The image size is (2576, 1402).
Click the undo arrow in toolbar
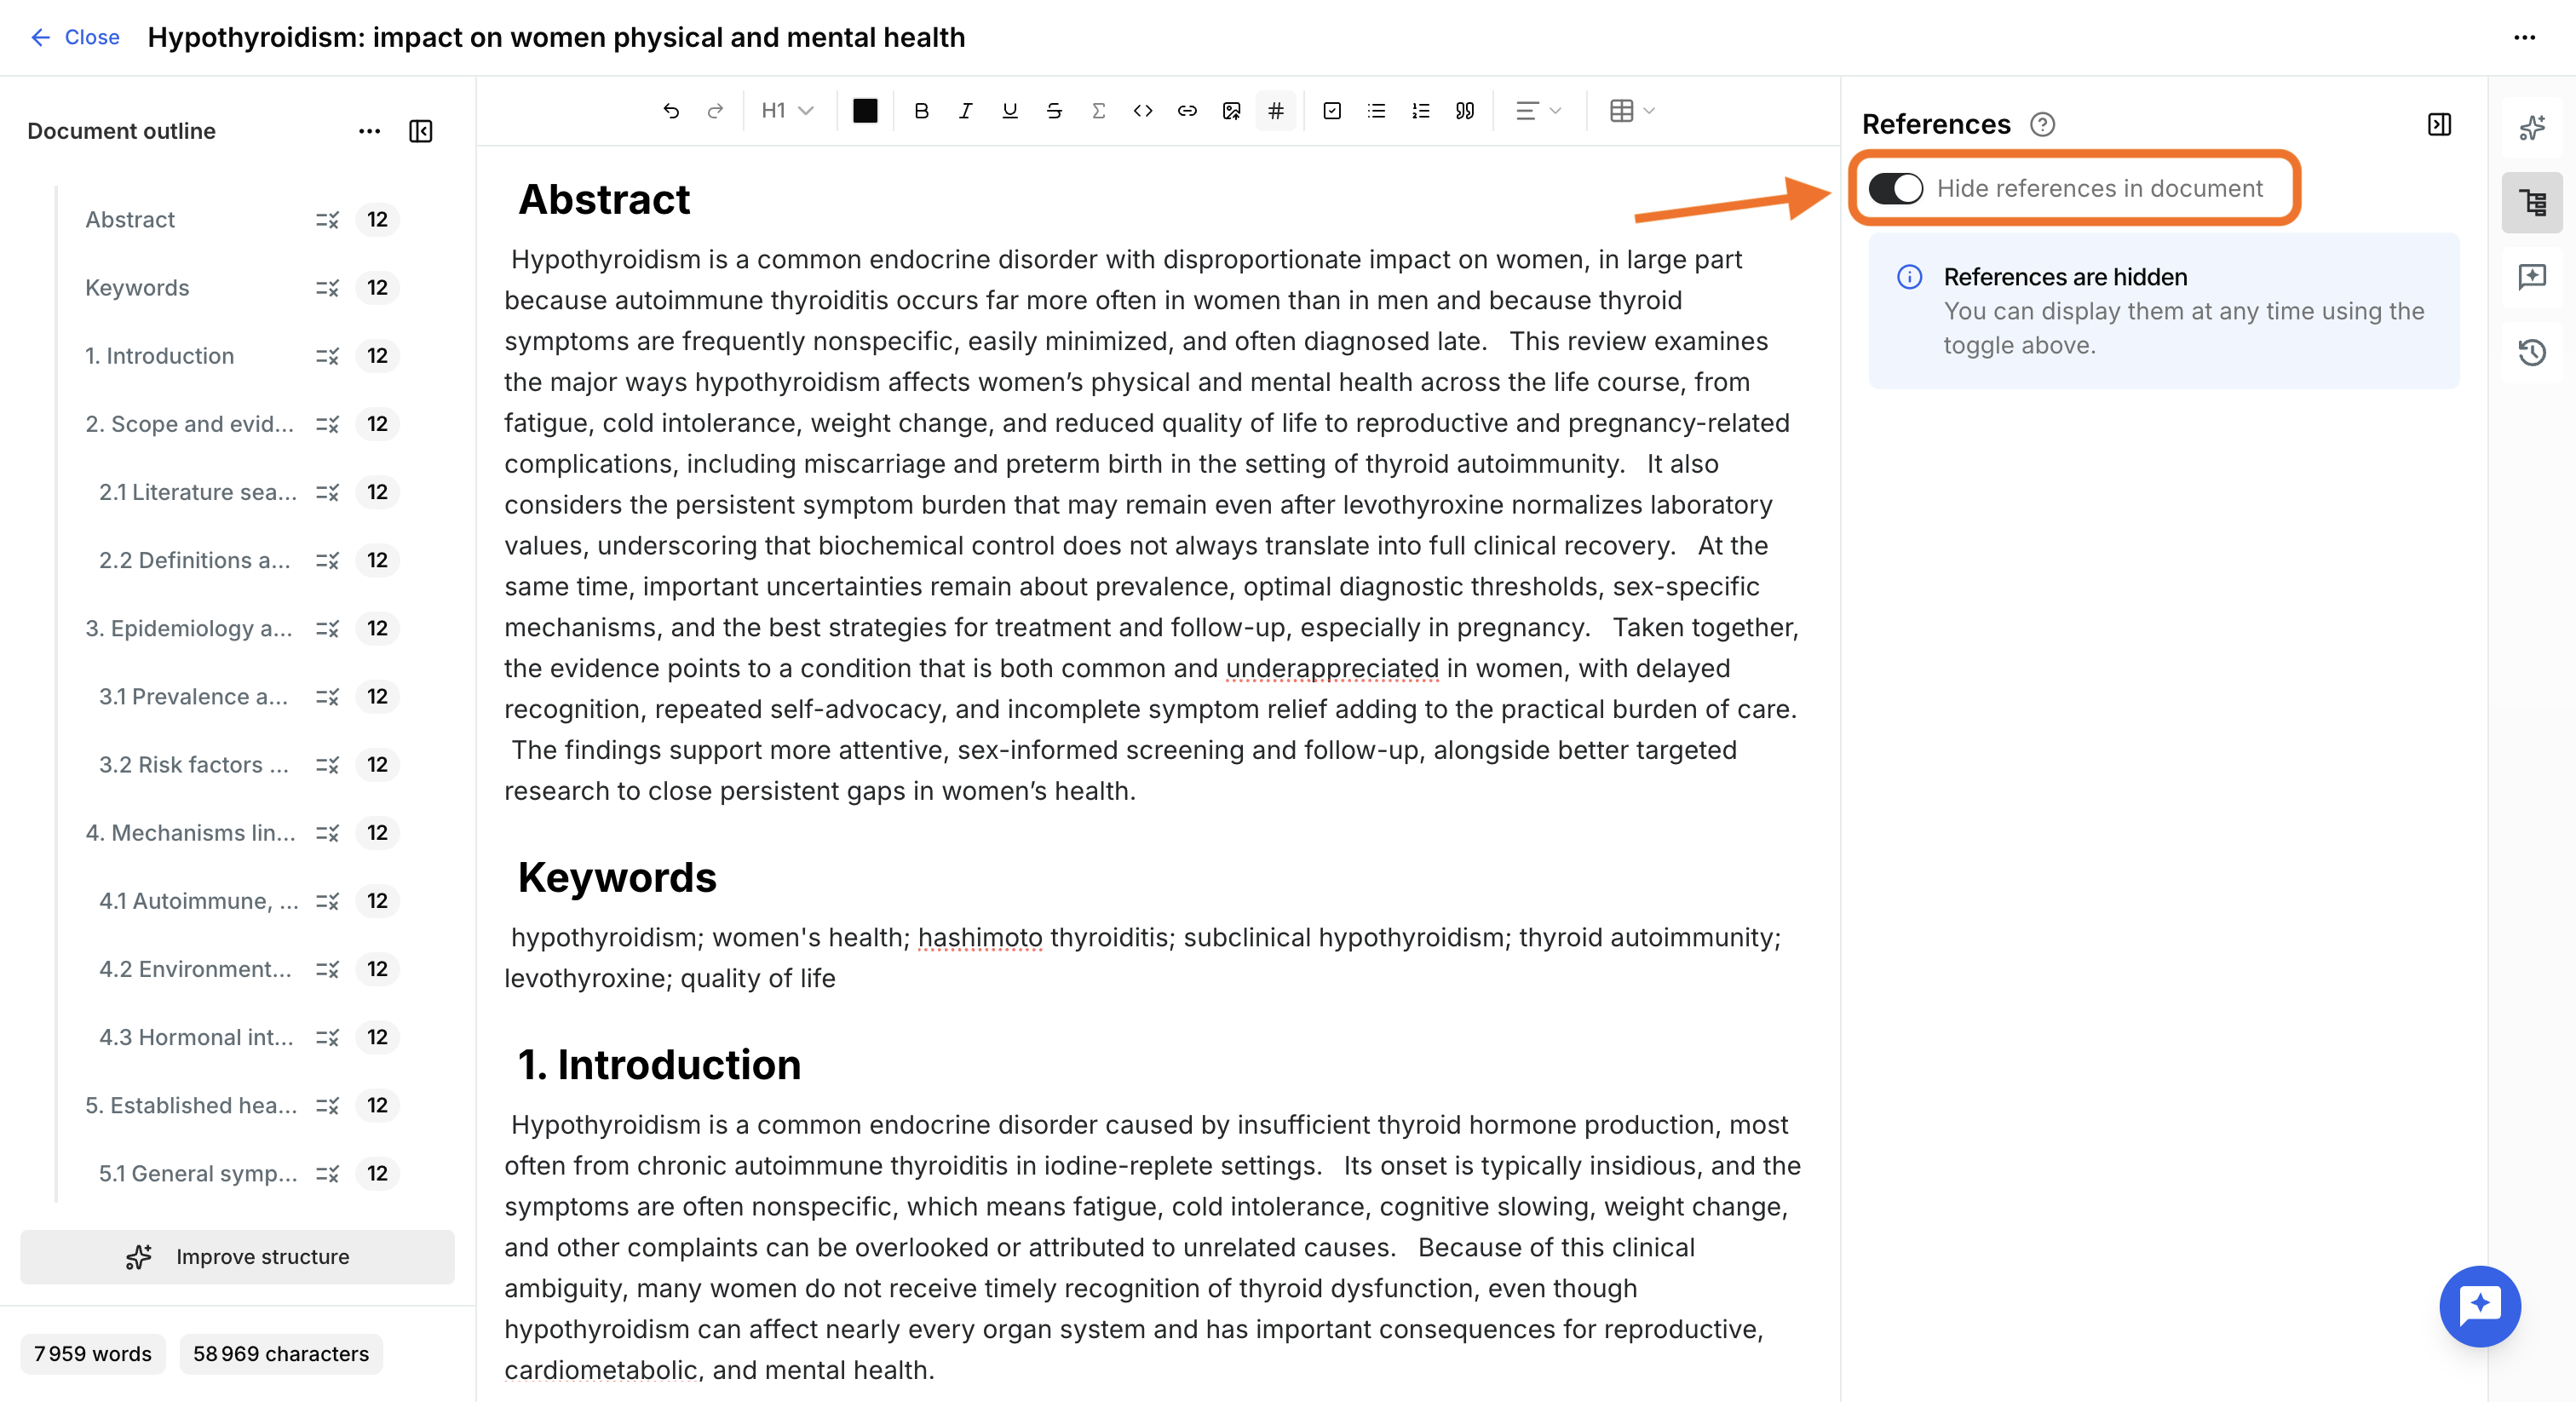point(671,111)
